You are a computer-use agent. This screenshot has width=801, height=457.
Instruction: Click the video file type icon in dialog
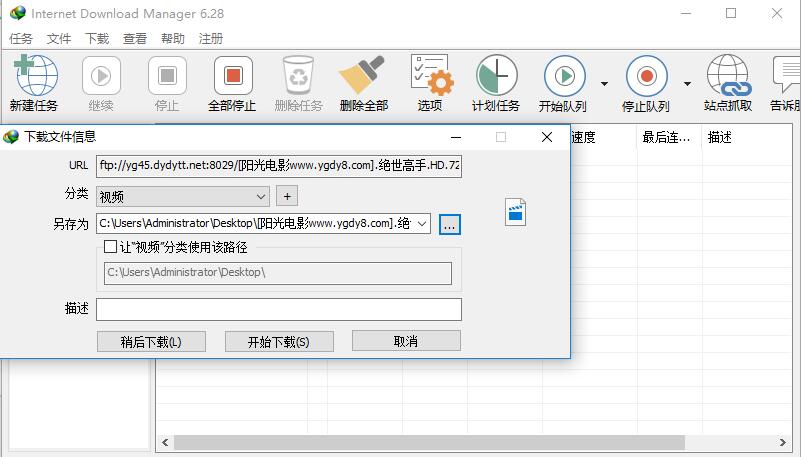click(x=515, y=212)
